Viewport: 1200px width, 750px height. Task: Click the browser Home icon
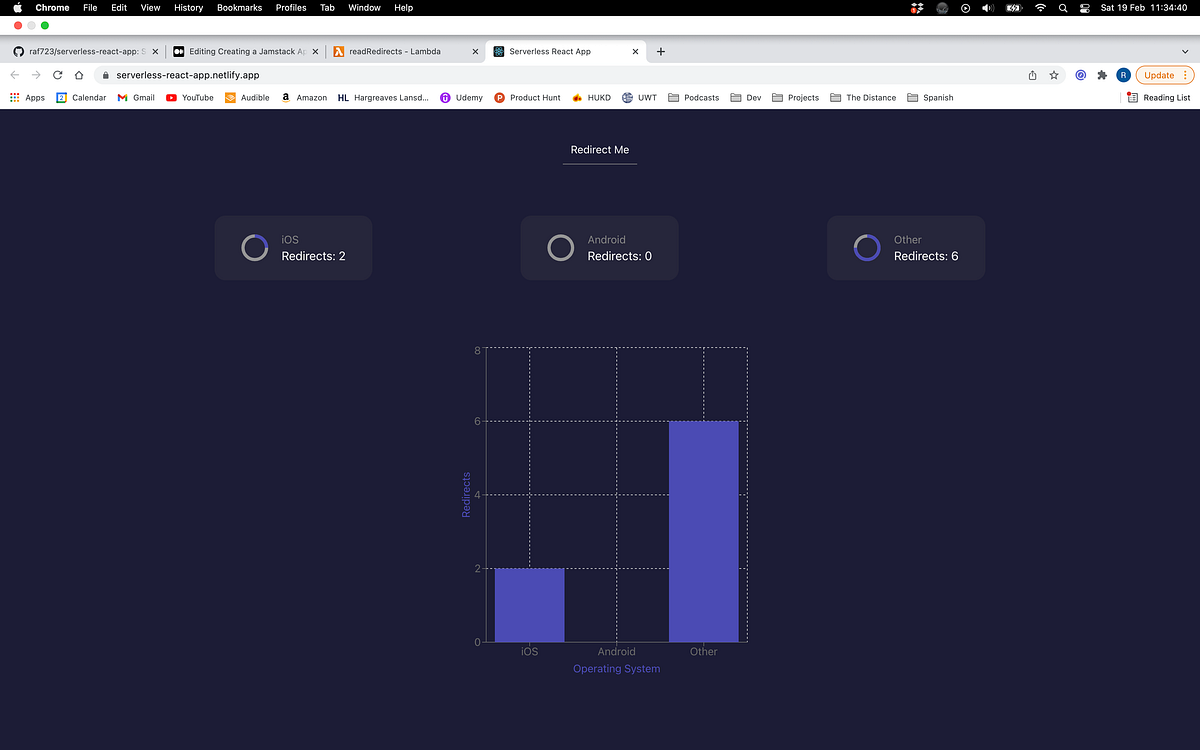click(x=78, y=74)
